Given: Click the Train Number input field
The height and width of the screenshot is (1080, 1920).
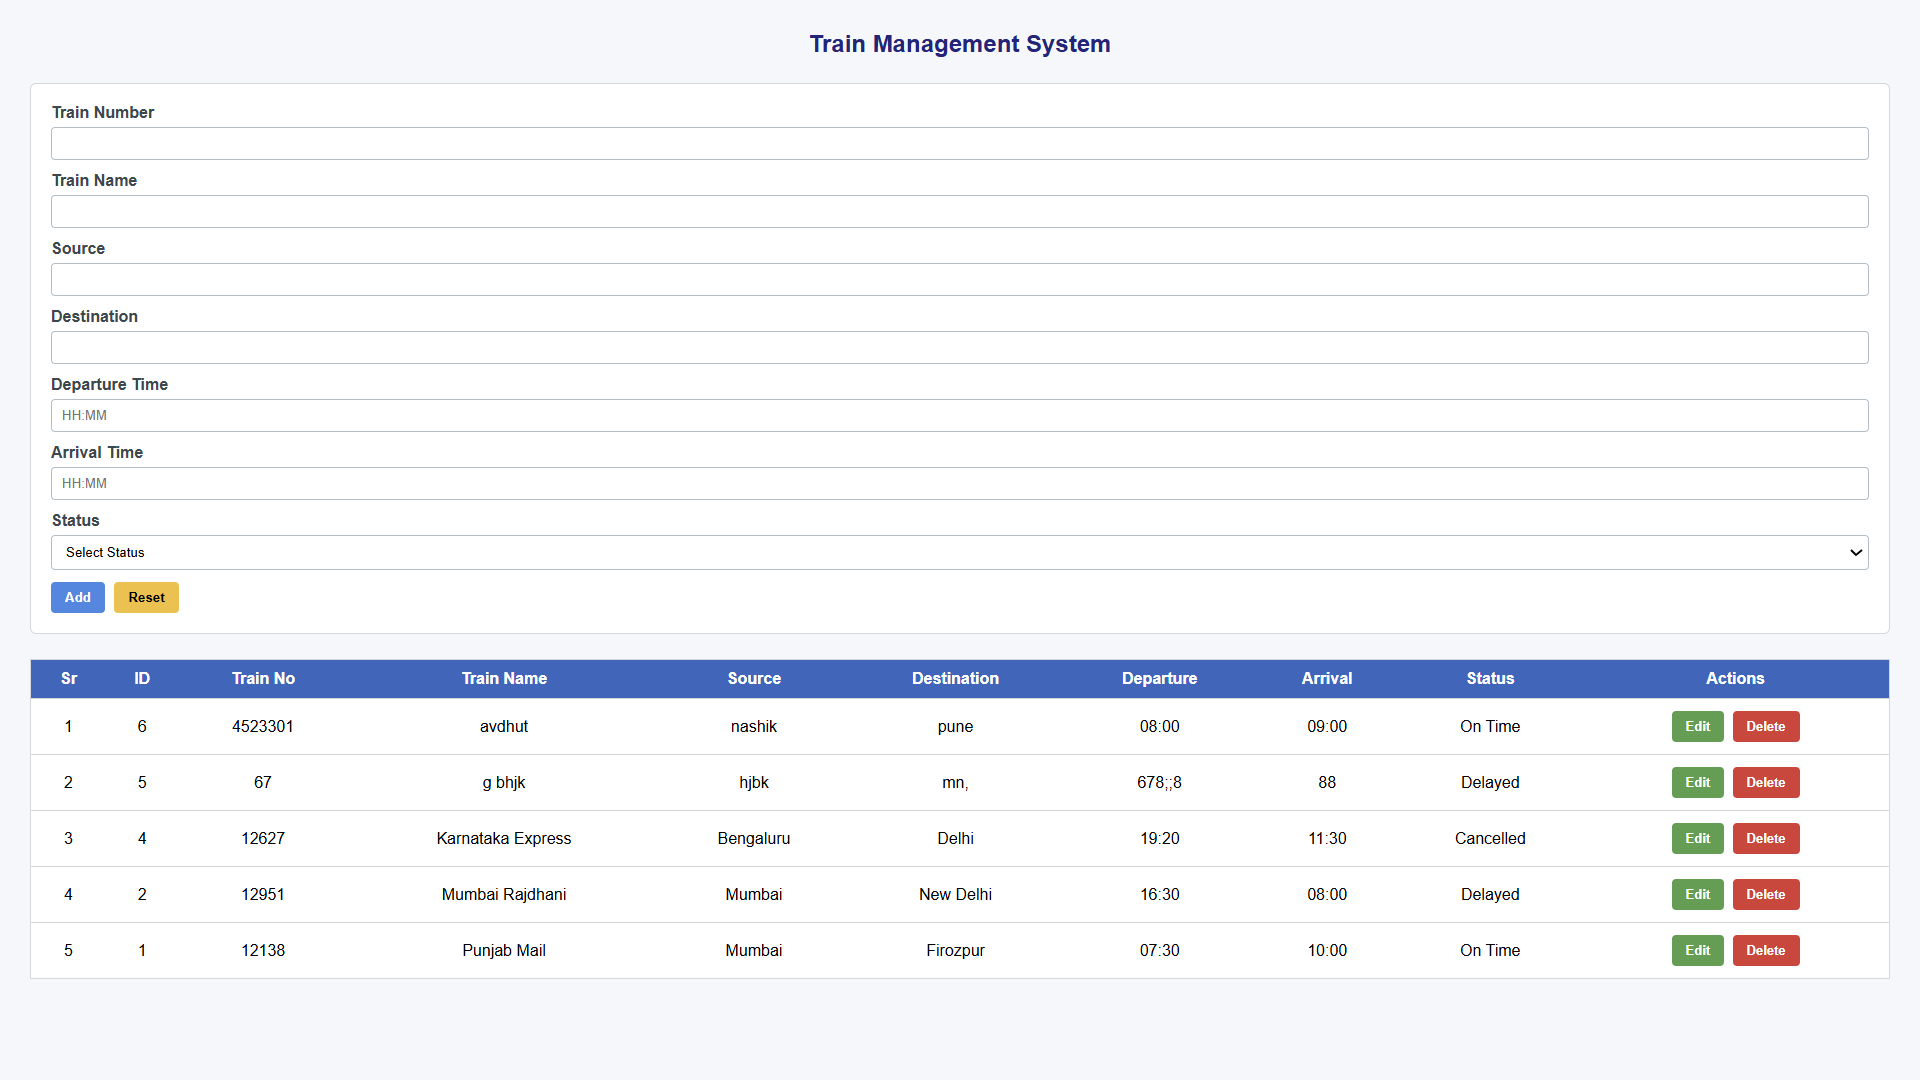Looking at the screenshot, I should coord(960,143).
